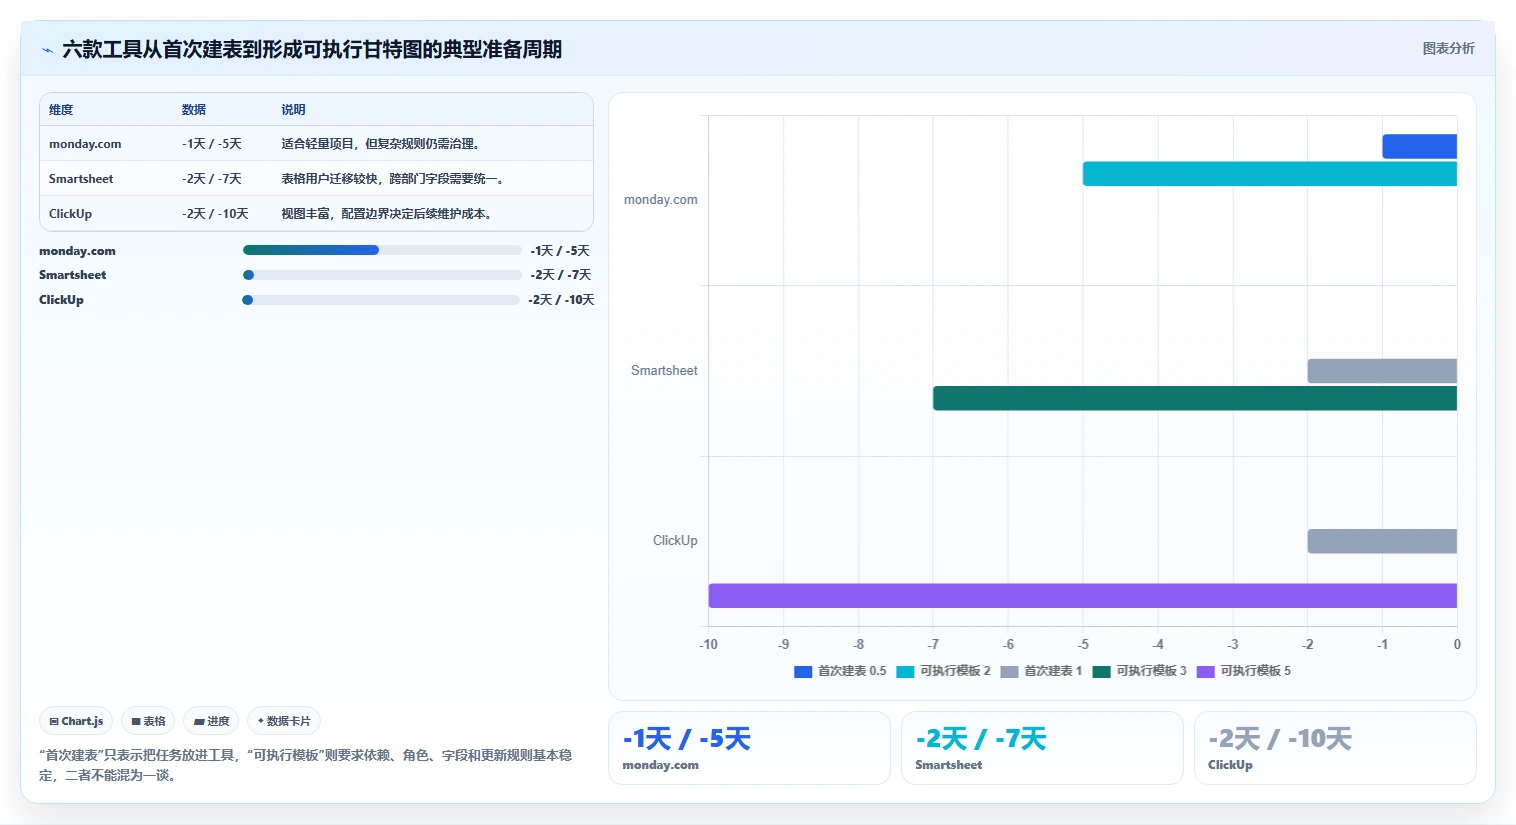Open the Smartsheet data card
This screenshot has height=825, width=1516.
coord(1042,748)
